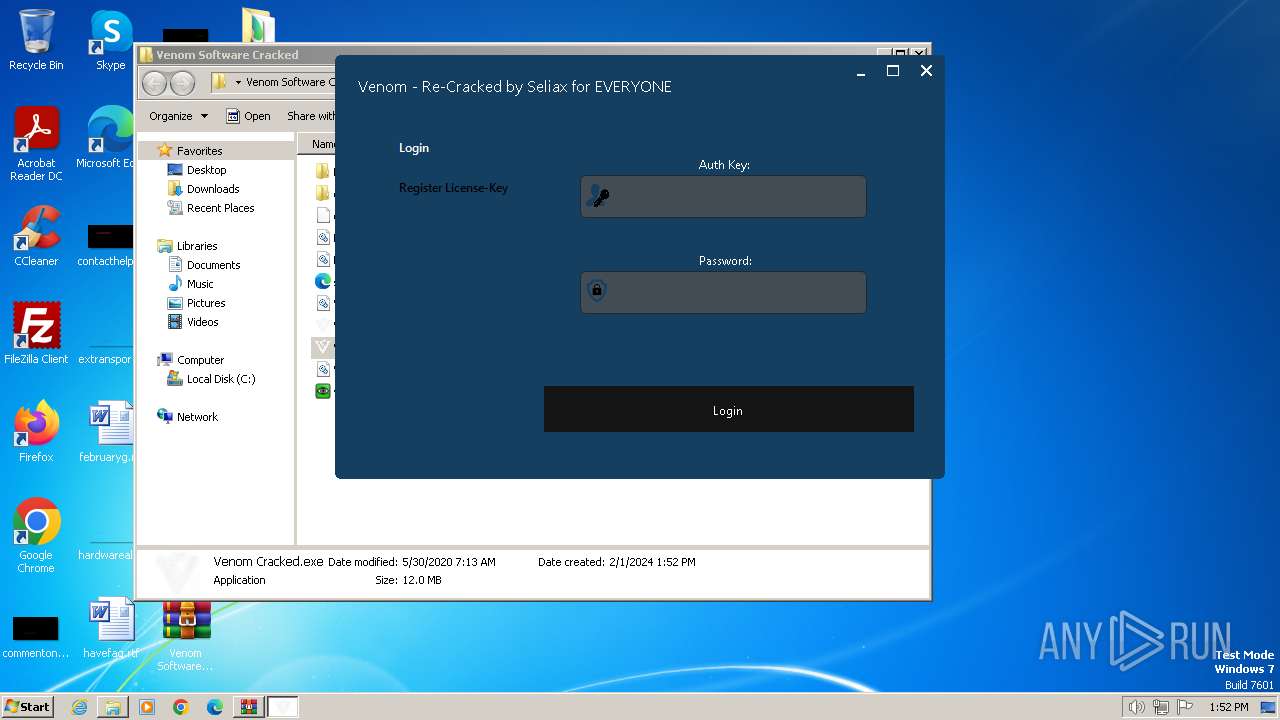Open Windows Media Player from taskbar
Screen dimensions: 1280x720
pyautogui.click(x=147, y=707)
